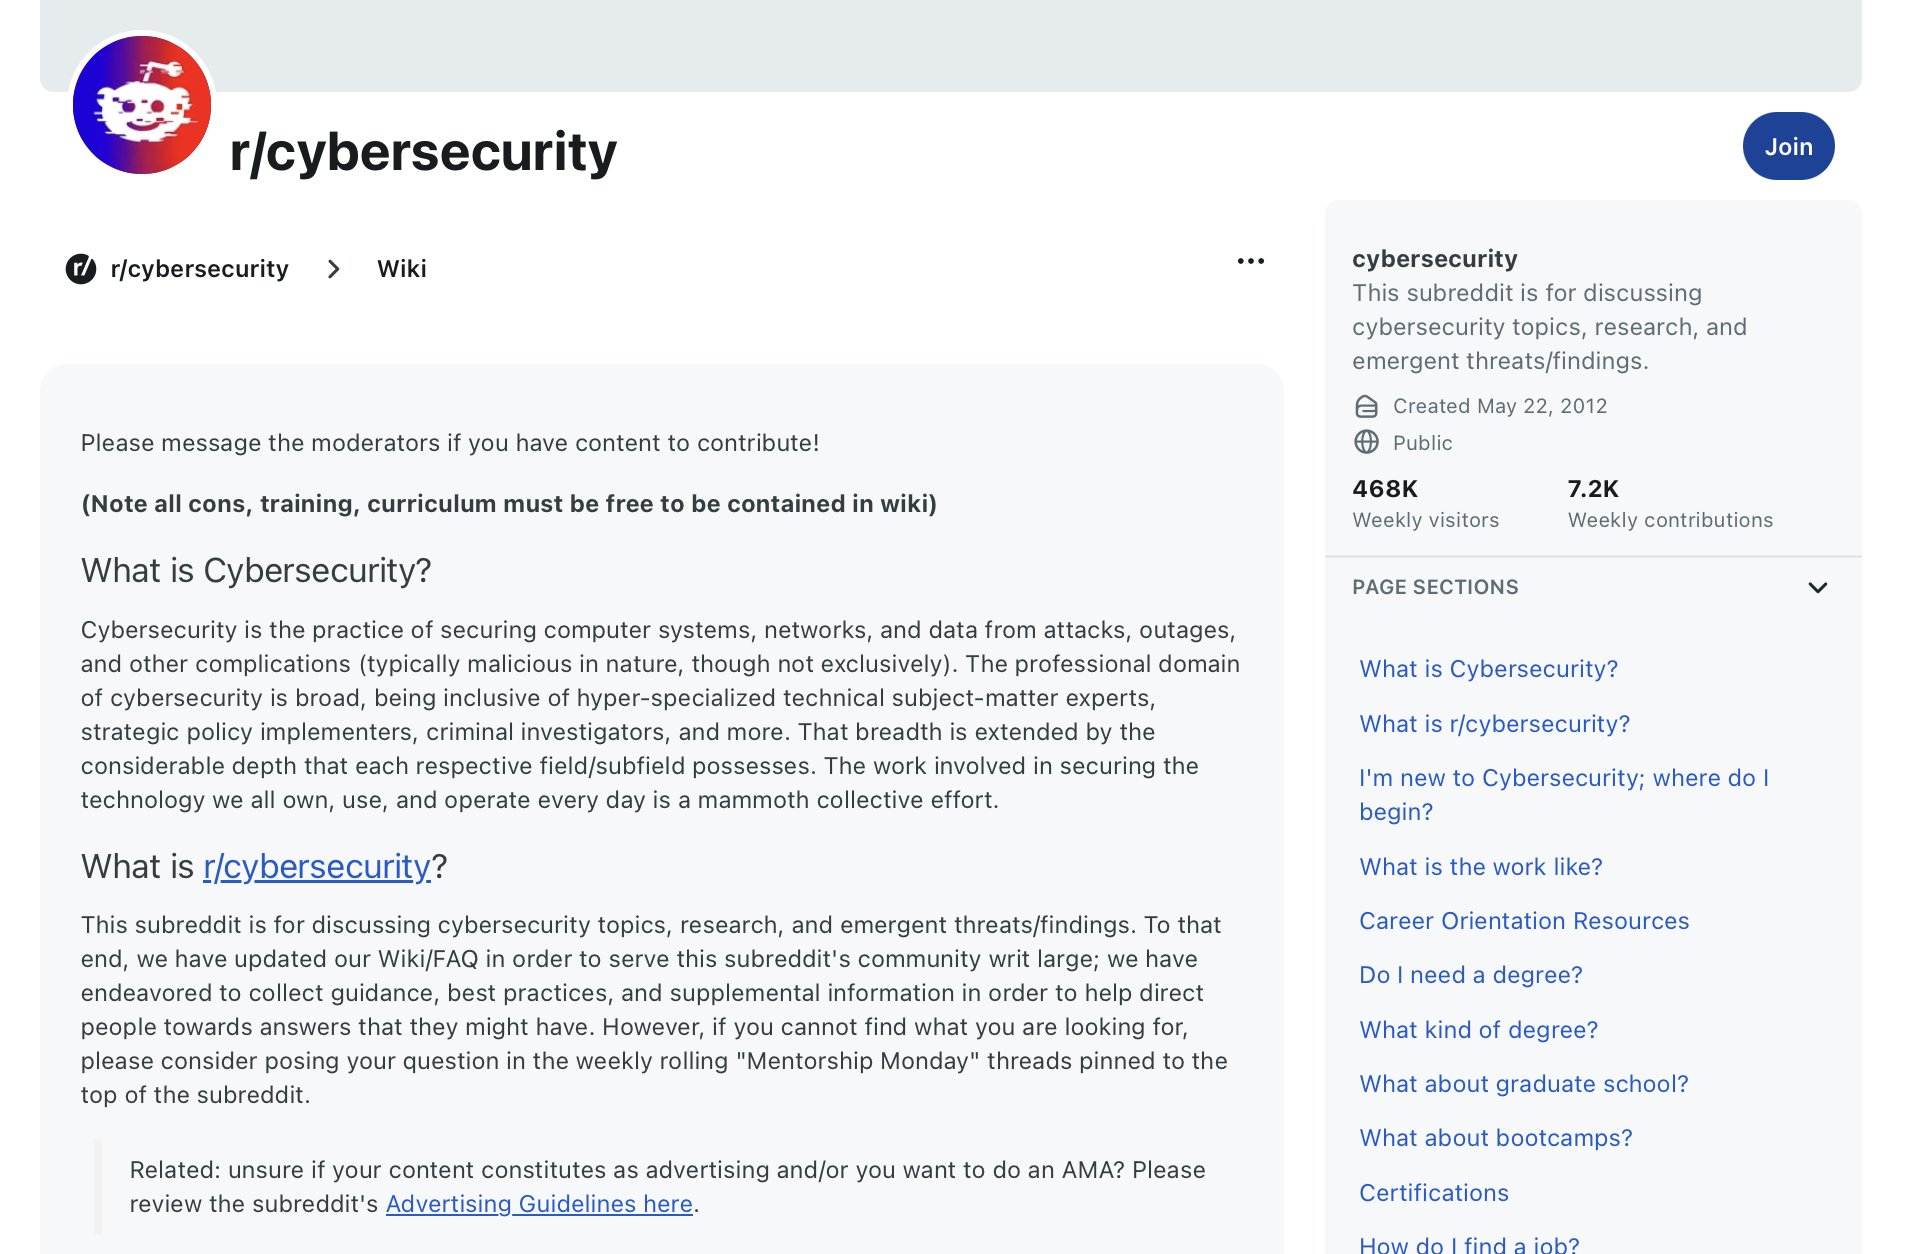
Task: Open the 'What about bootcamps?' section
Action: click(x=1495, y=1137)
